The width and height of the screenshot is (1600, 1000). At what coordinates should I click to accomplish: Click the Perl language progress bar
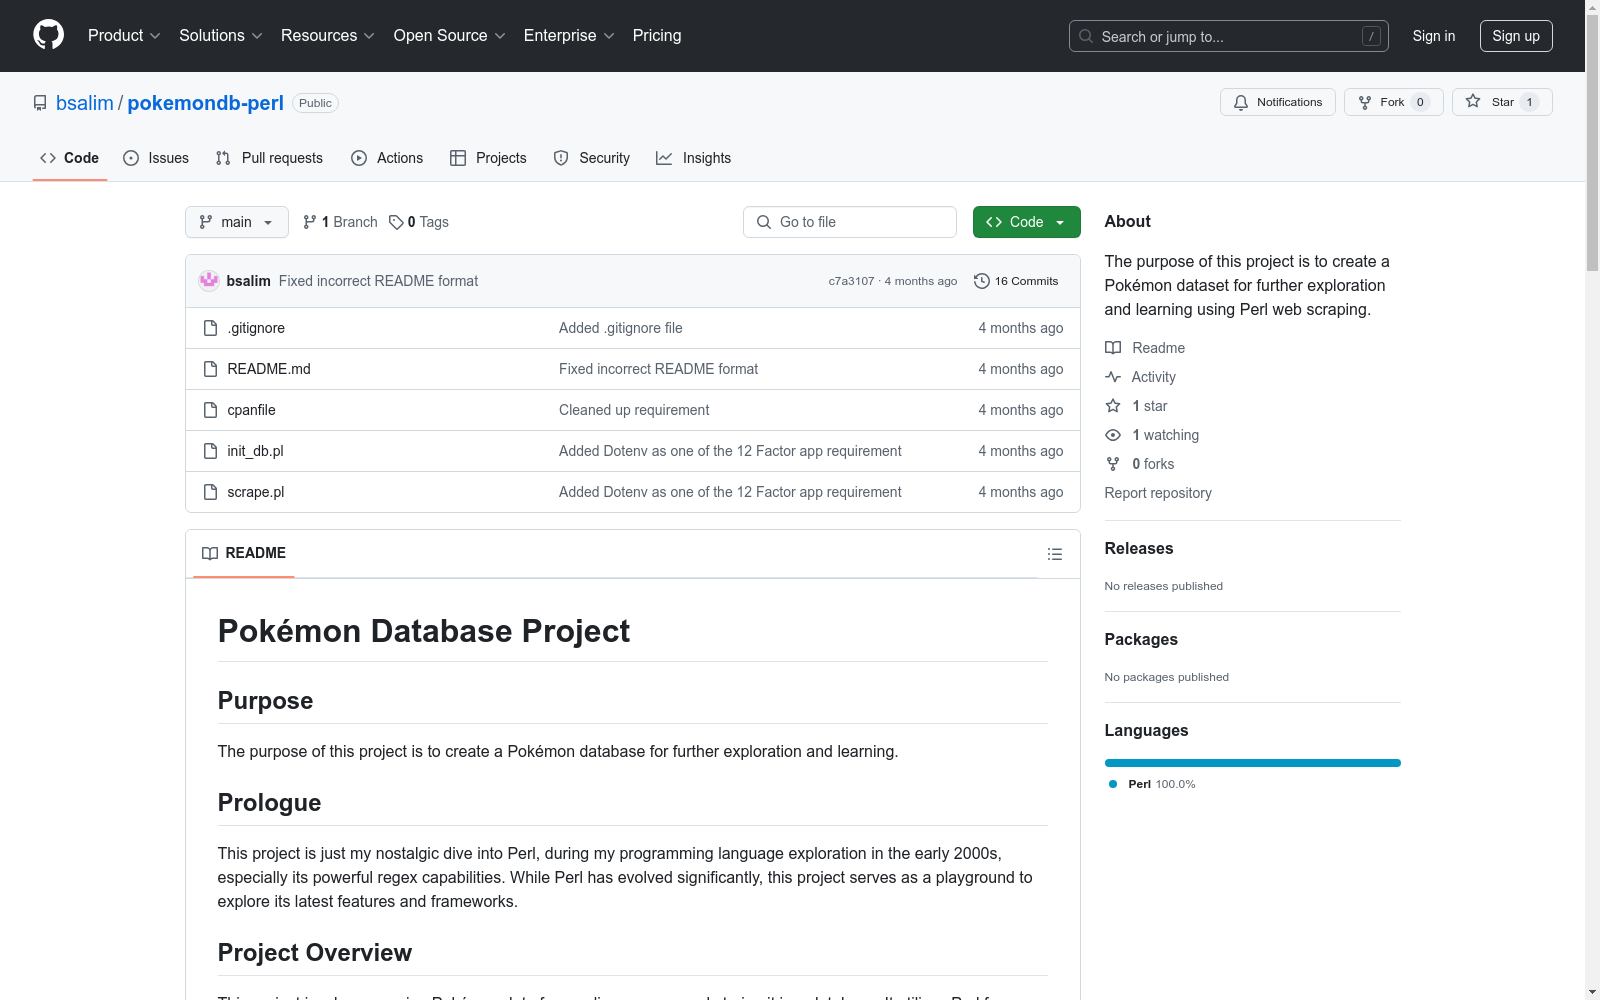[x=1253, y=763]
